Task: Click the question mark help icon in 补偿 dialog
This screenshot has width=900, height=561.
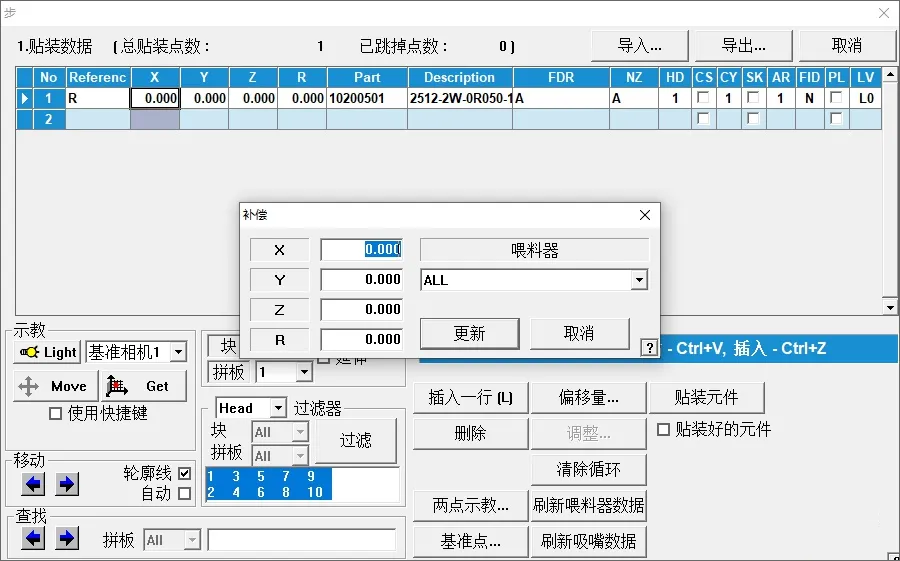Action: pos(649,348)
